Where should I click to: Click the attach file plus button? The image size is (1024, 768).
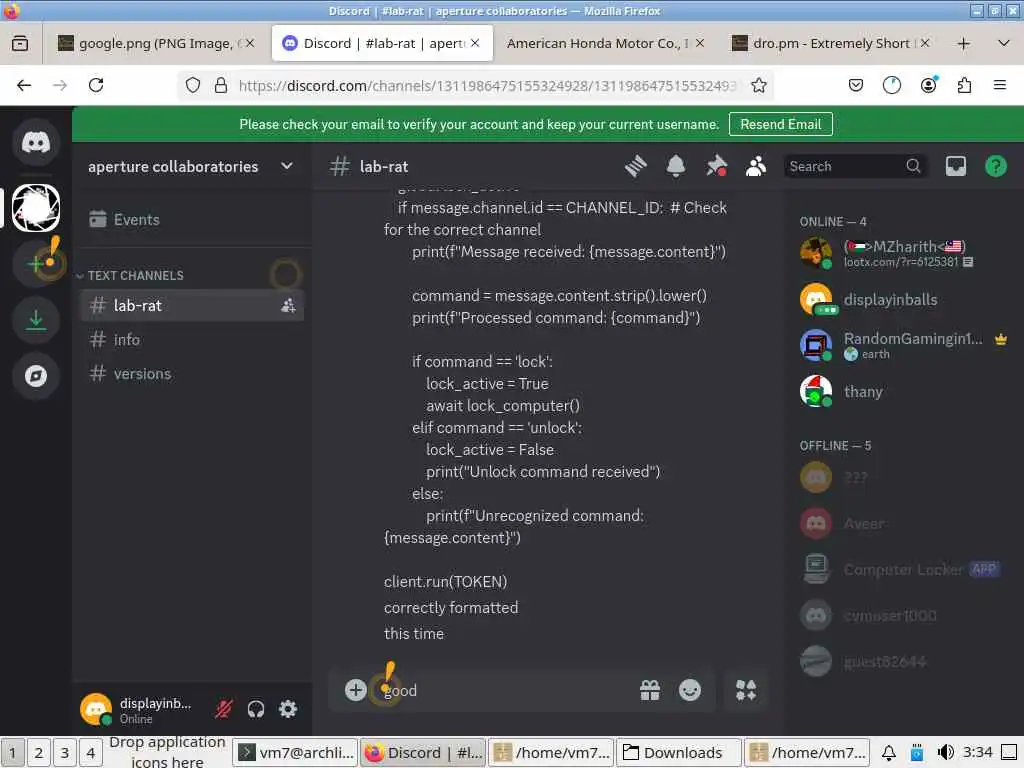[x=356, y=690]
